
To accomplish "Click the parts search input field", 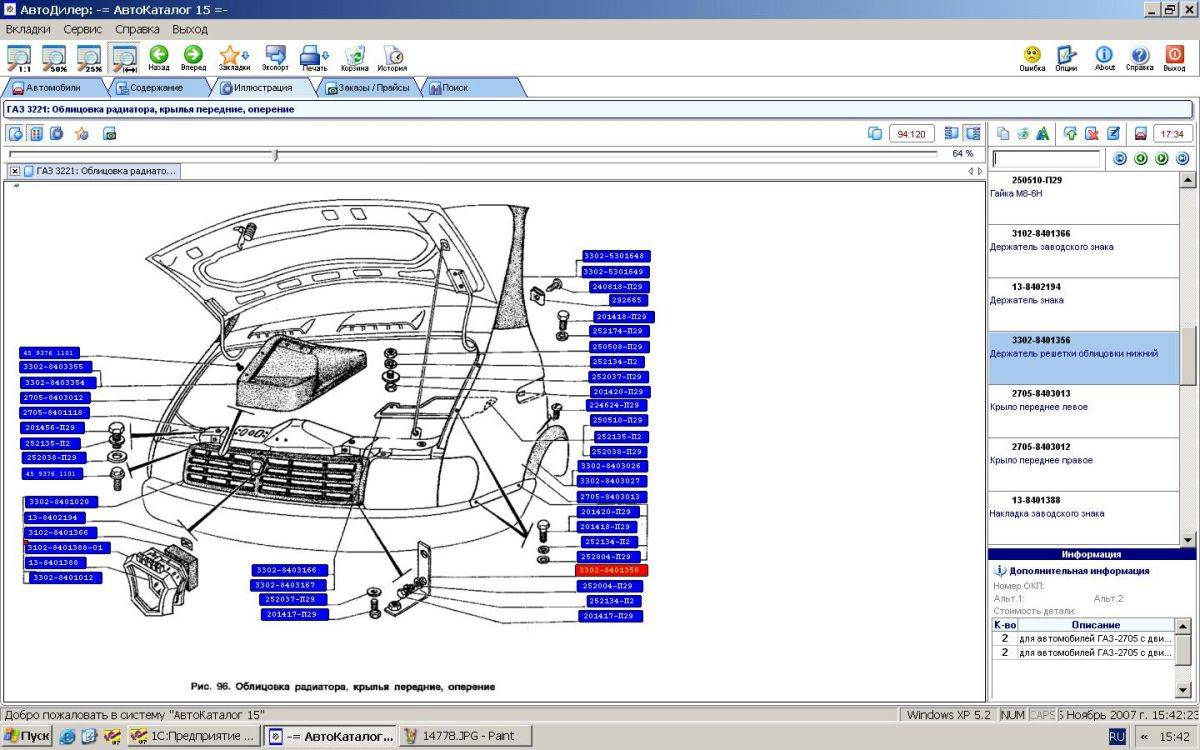I will 1046,158.
